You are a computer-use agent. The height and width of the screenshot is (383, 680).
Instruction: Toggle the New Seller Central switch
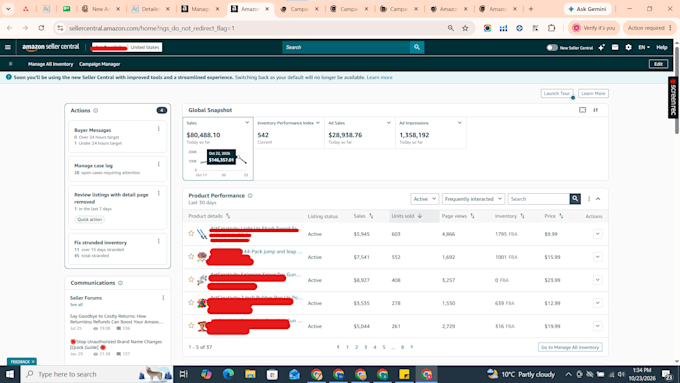point(552,47)
